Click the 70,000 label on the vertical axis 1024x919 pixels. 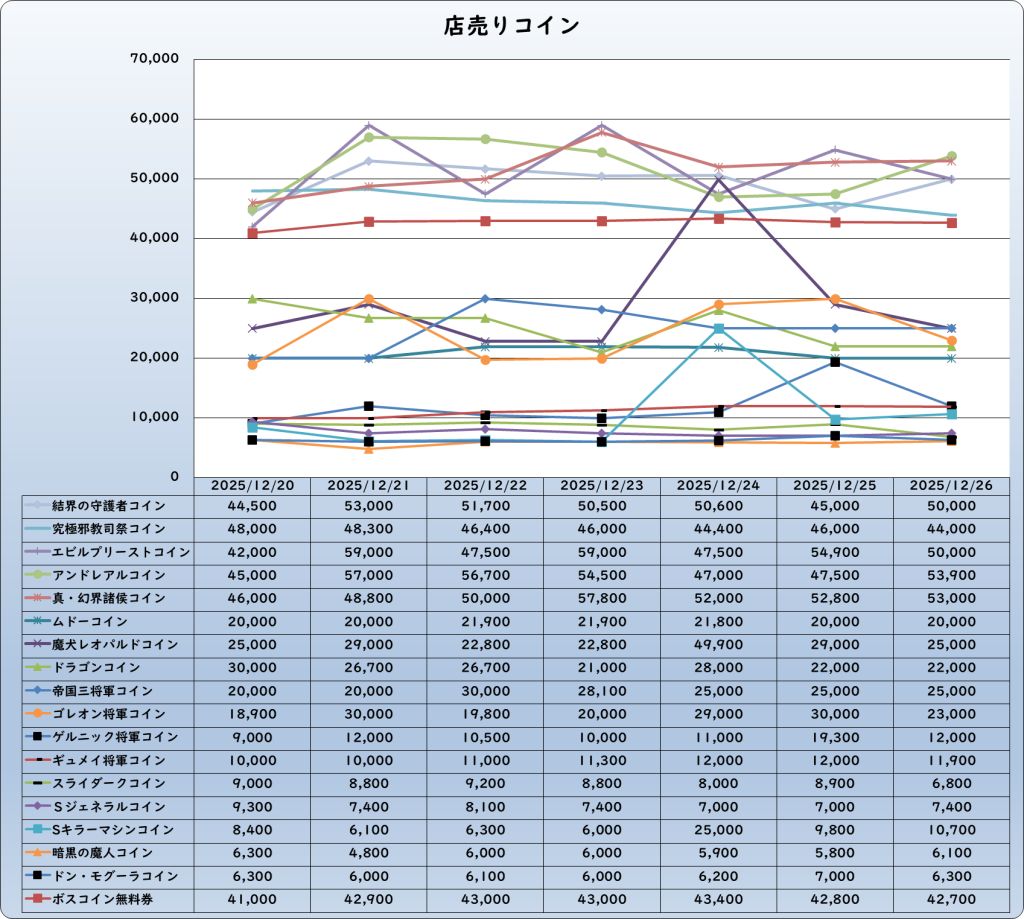[x=154, y=59]
